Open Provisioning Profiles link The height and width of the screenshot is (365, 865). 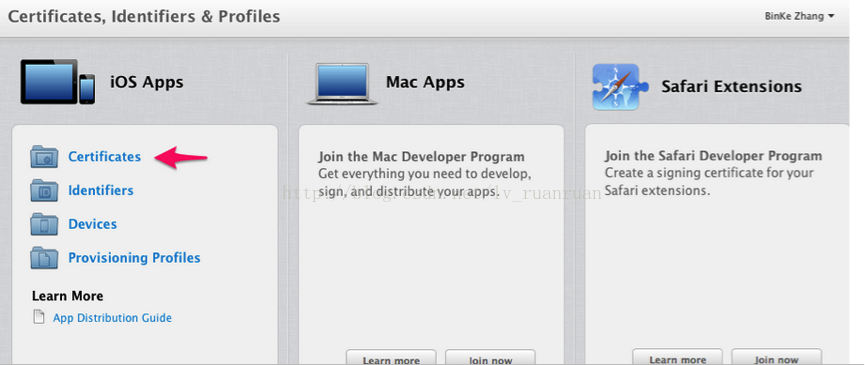134,258
